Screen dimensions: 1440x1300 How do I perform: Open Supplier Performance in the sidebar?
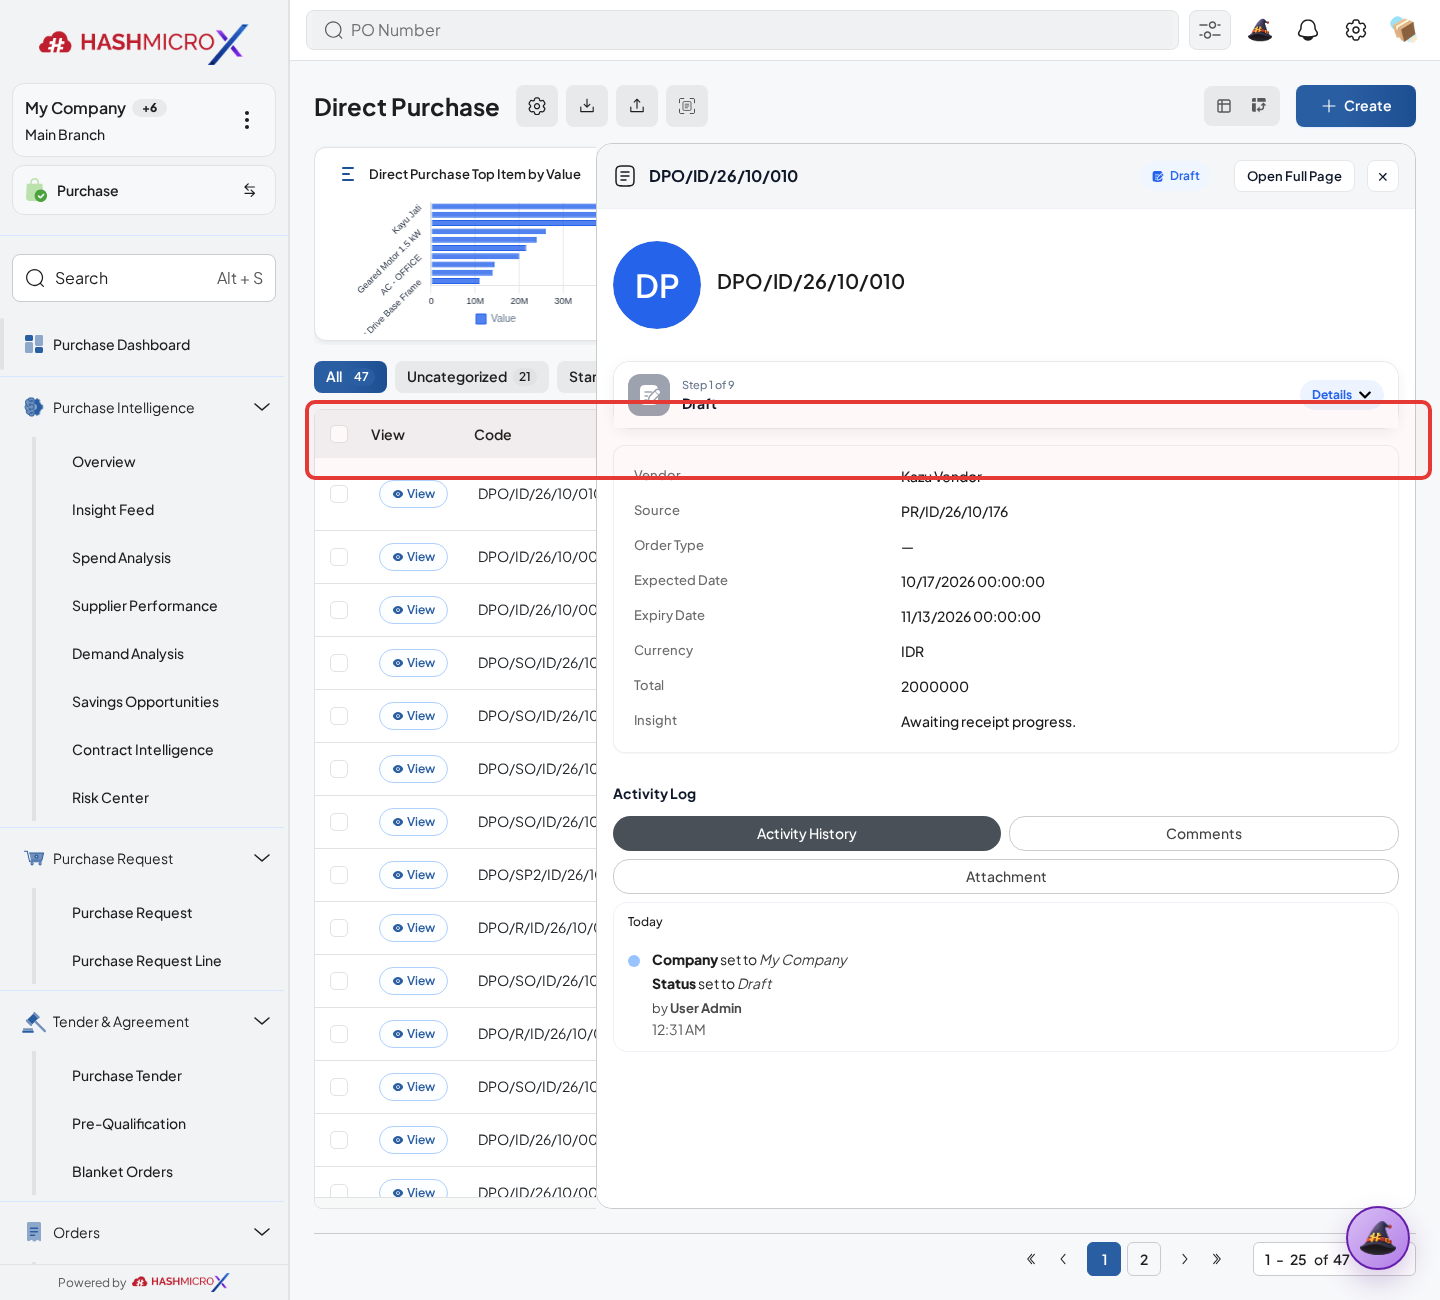[145, 606]
